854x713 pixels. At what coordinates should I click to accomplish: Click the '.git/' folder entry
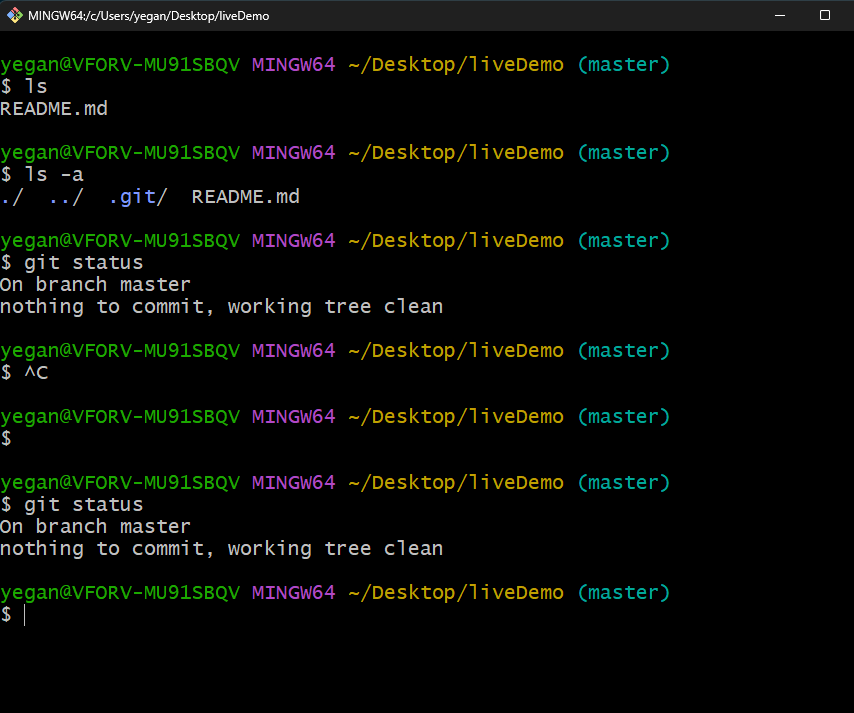tap(138, 197)
